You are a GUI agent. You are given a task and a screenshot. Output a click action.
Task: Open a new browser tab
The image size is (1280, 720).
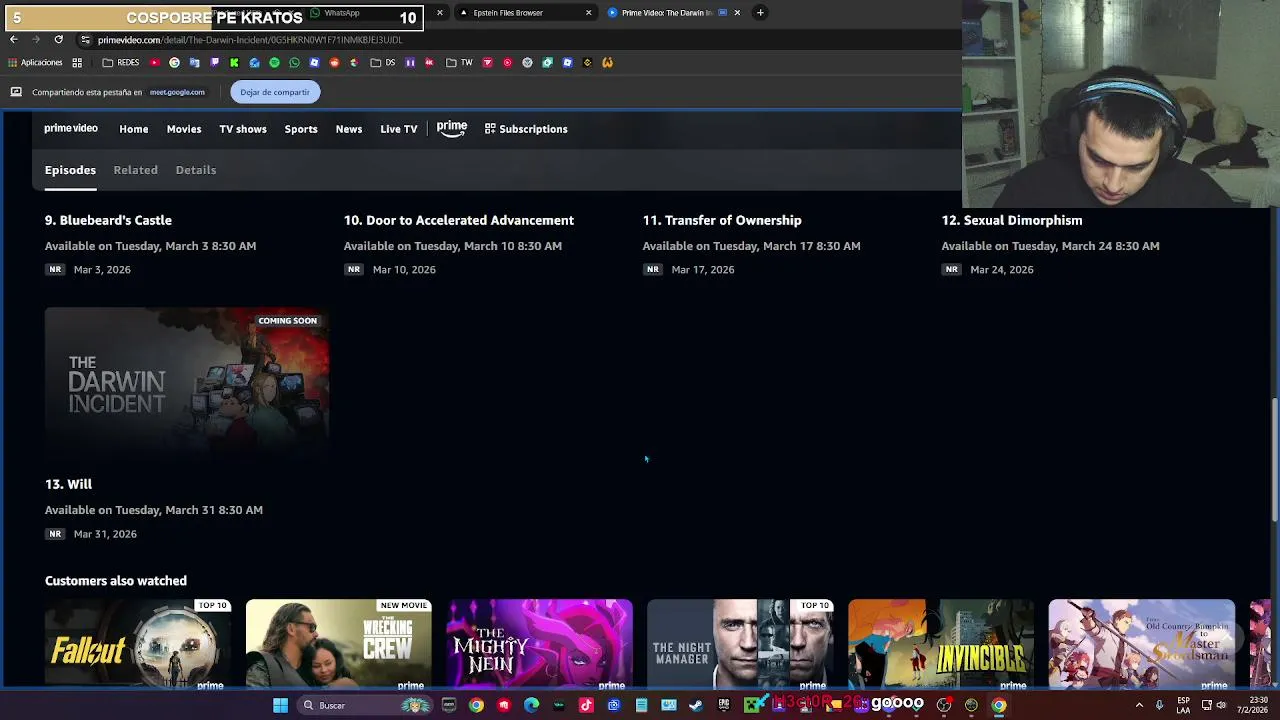[760, 13]
